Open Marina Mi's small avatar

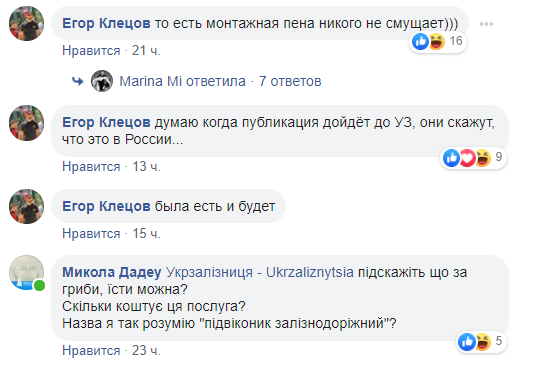pos(102,81)
